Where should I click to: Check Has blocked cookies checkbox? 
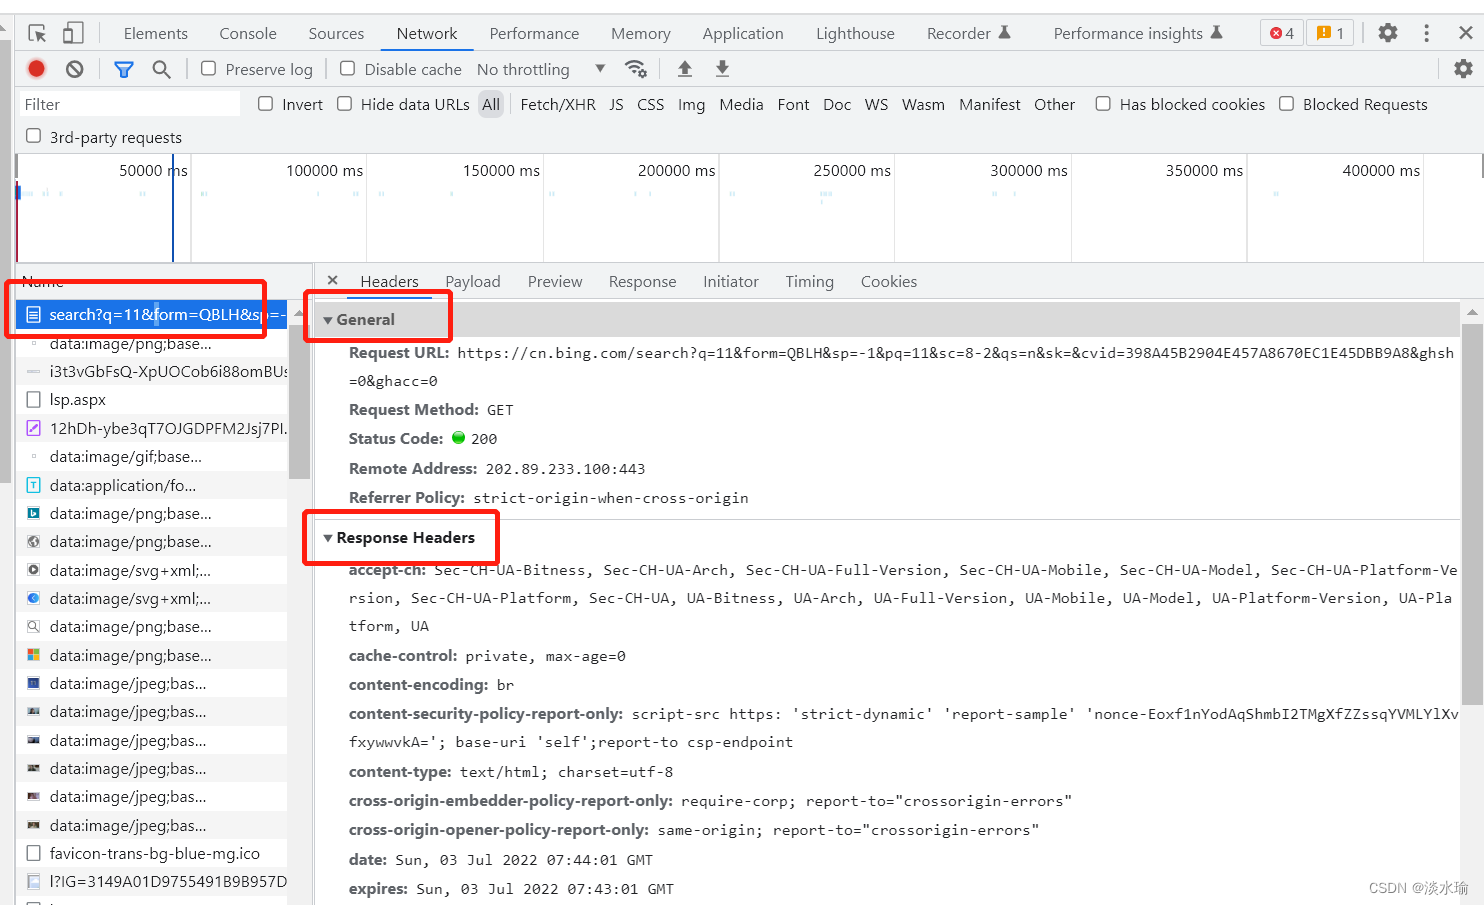pos(1103,104)
